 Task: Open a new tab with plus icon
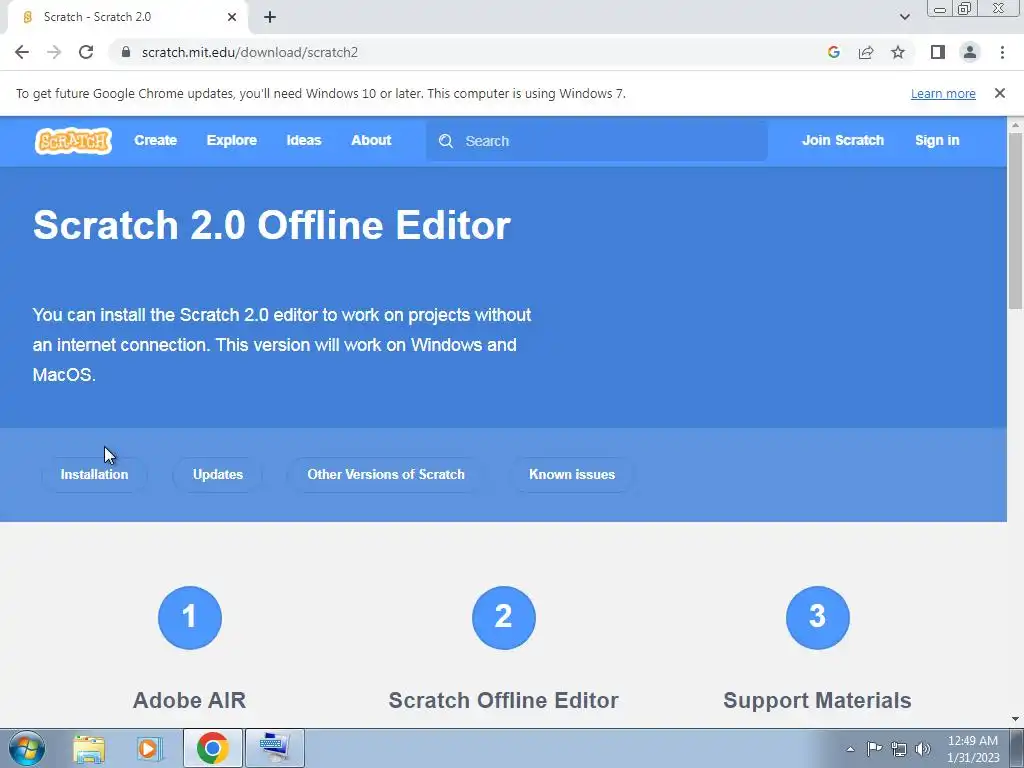click(270, 17)
